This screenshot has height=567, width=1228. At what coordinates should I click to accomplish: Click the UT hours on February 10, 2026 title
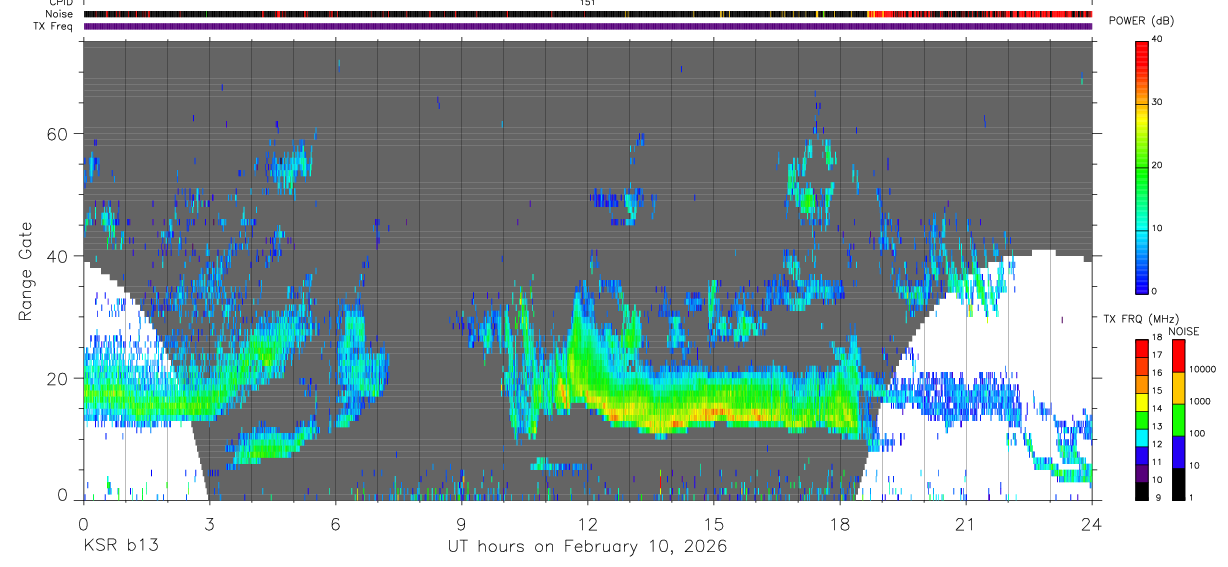586,547
